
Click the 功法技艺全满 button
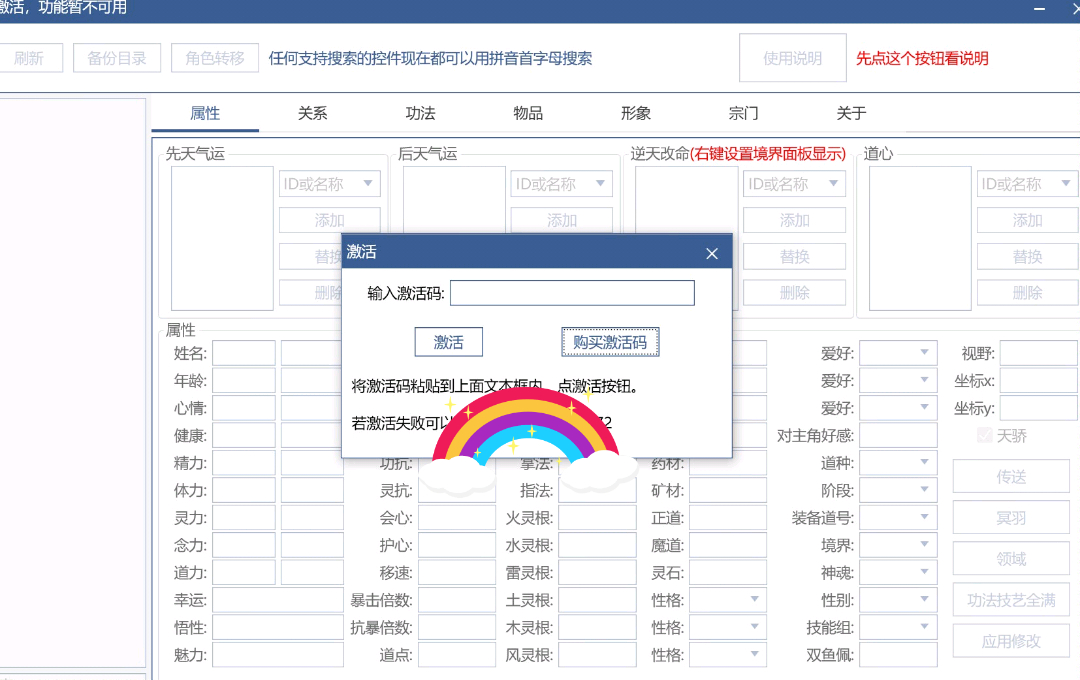pyautogui.click(x=1011, y=600)
